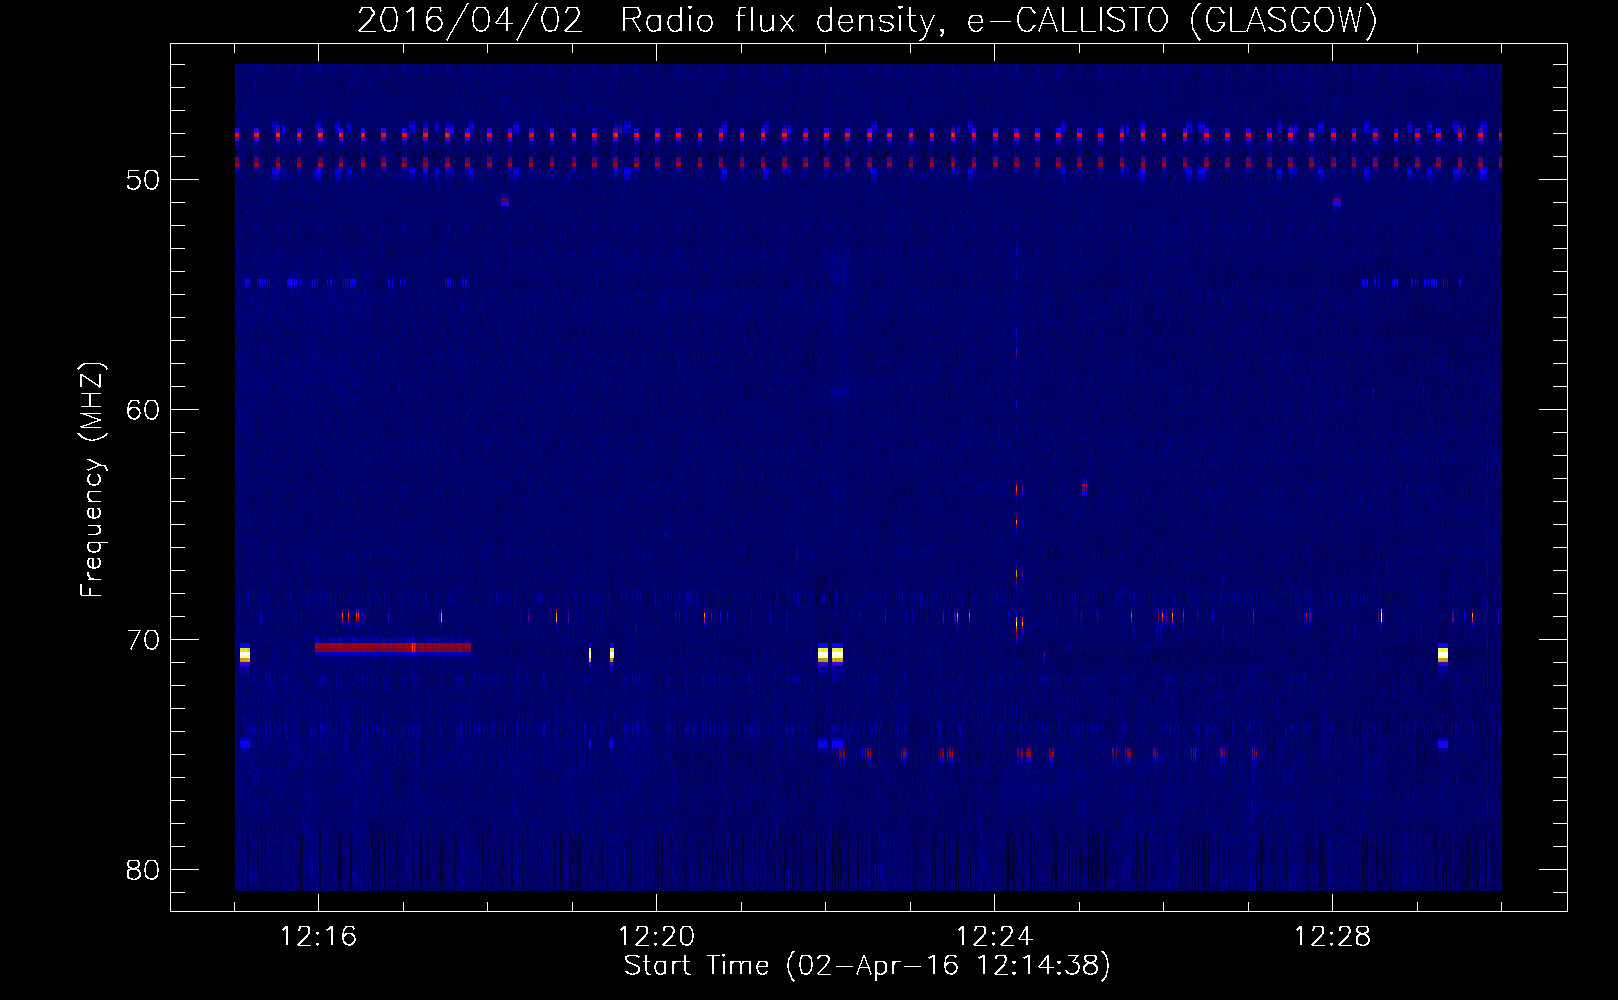Click the '60' frequency tick label
The image size is (1618, 1000).
click(143, 410)
